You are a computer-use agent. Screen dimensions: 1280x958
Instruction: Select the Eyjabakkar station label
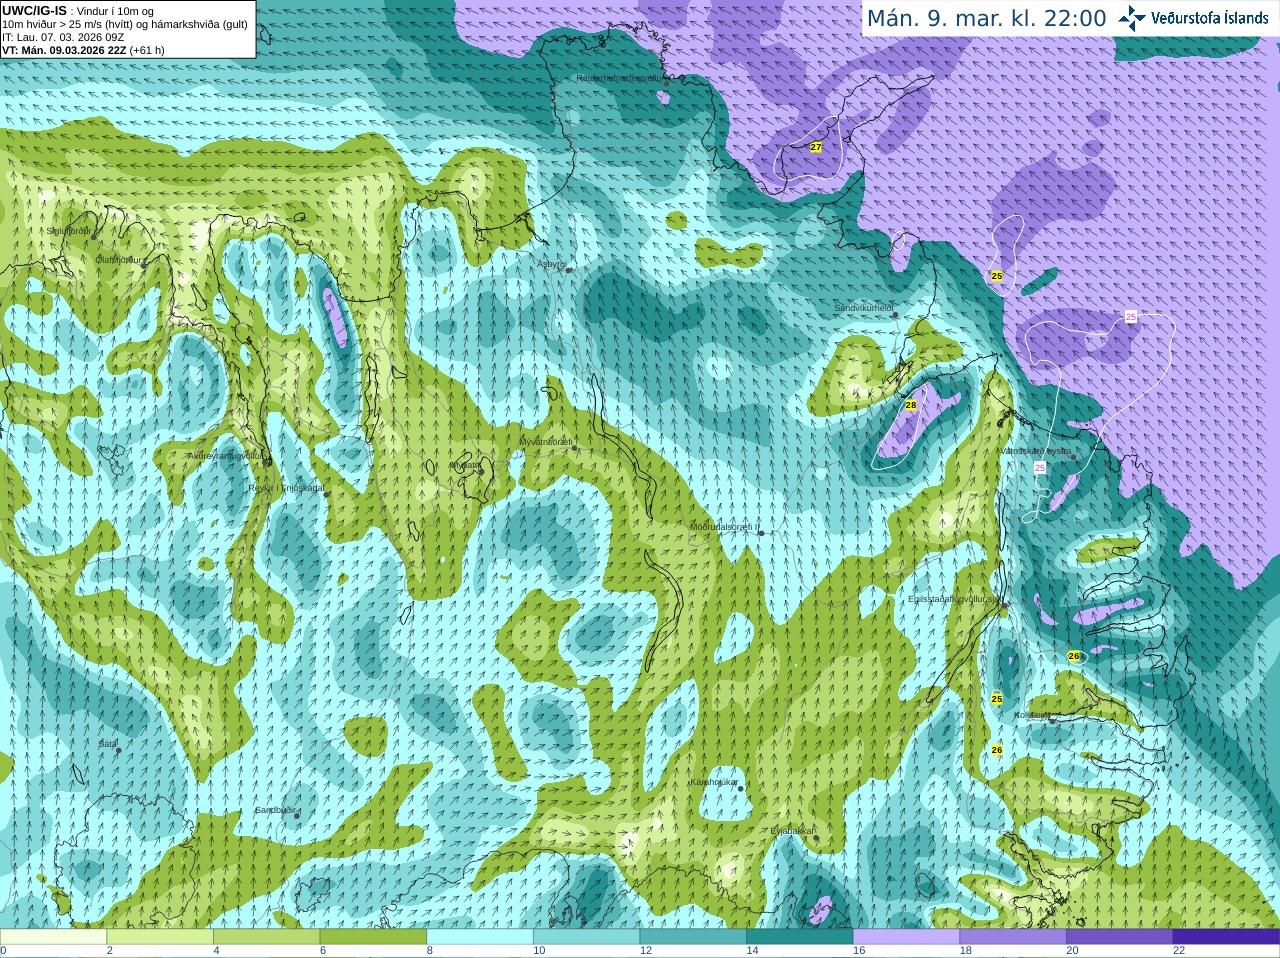tap(792, 831)
